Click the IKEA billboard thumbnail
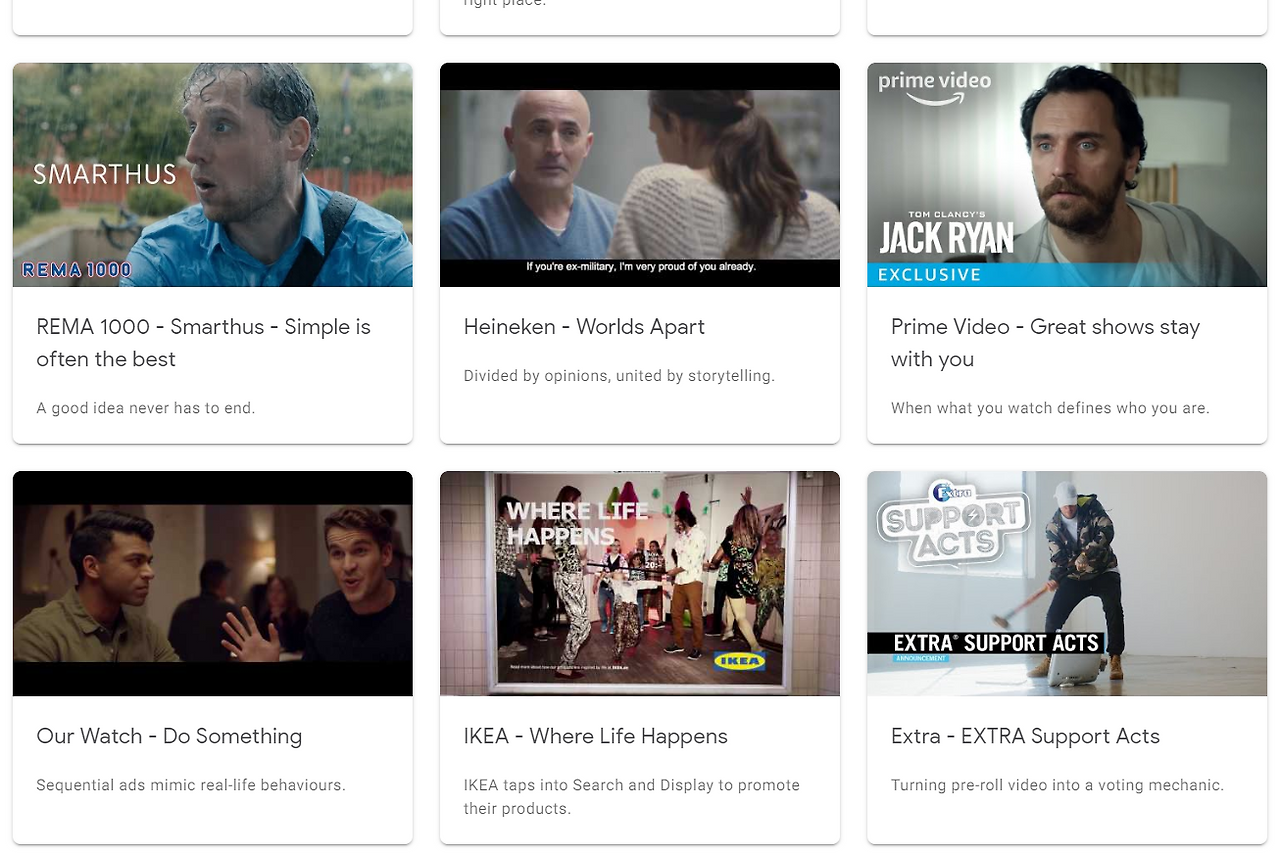The height and width of the screenshot is (854, 1280). [x=640, y=583]
